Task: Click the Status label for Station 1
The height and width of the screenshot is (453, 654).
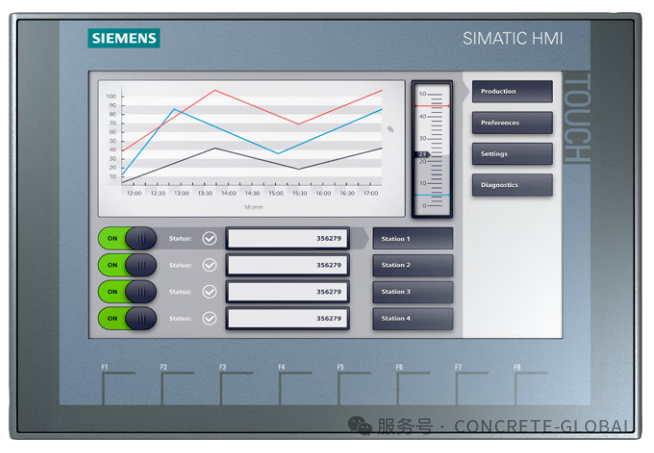Action: pyautogui.click(x=180, y=239)
